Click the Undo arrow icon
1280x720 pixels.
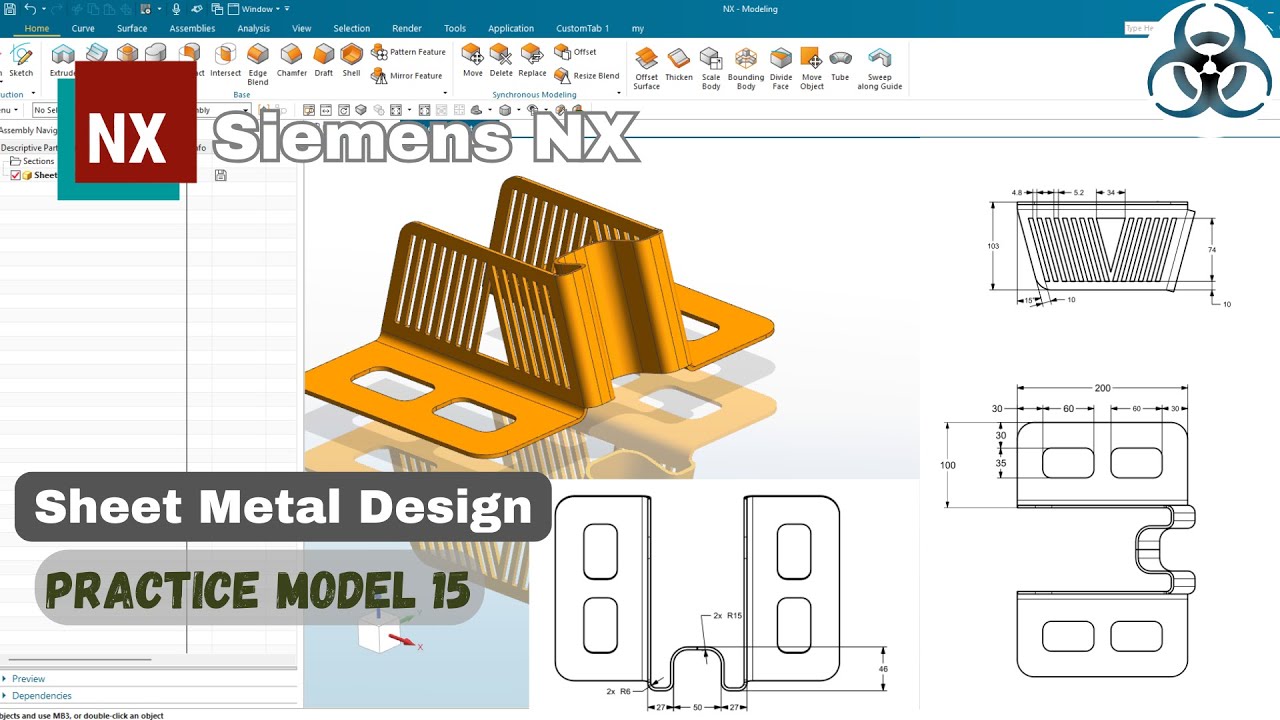[x=30, y=9]
